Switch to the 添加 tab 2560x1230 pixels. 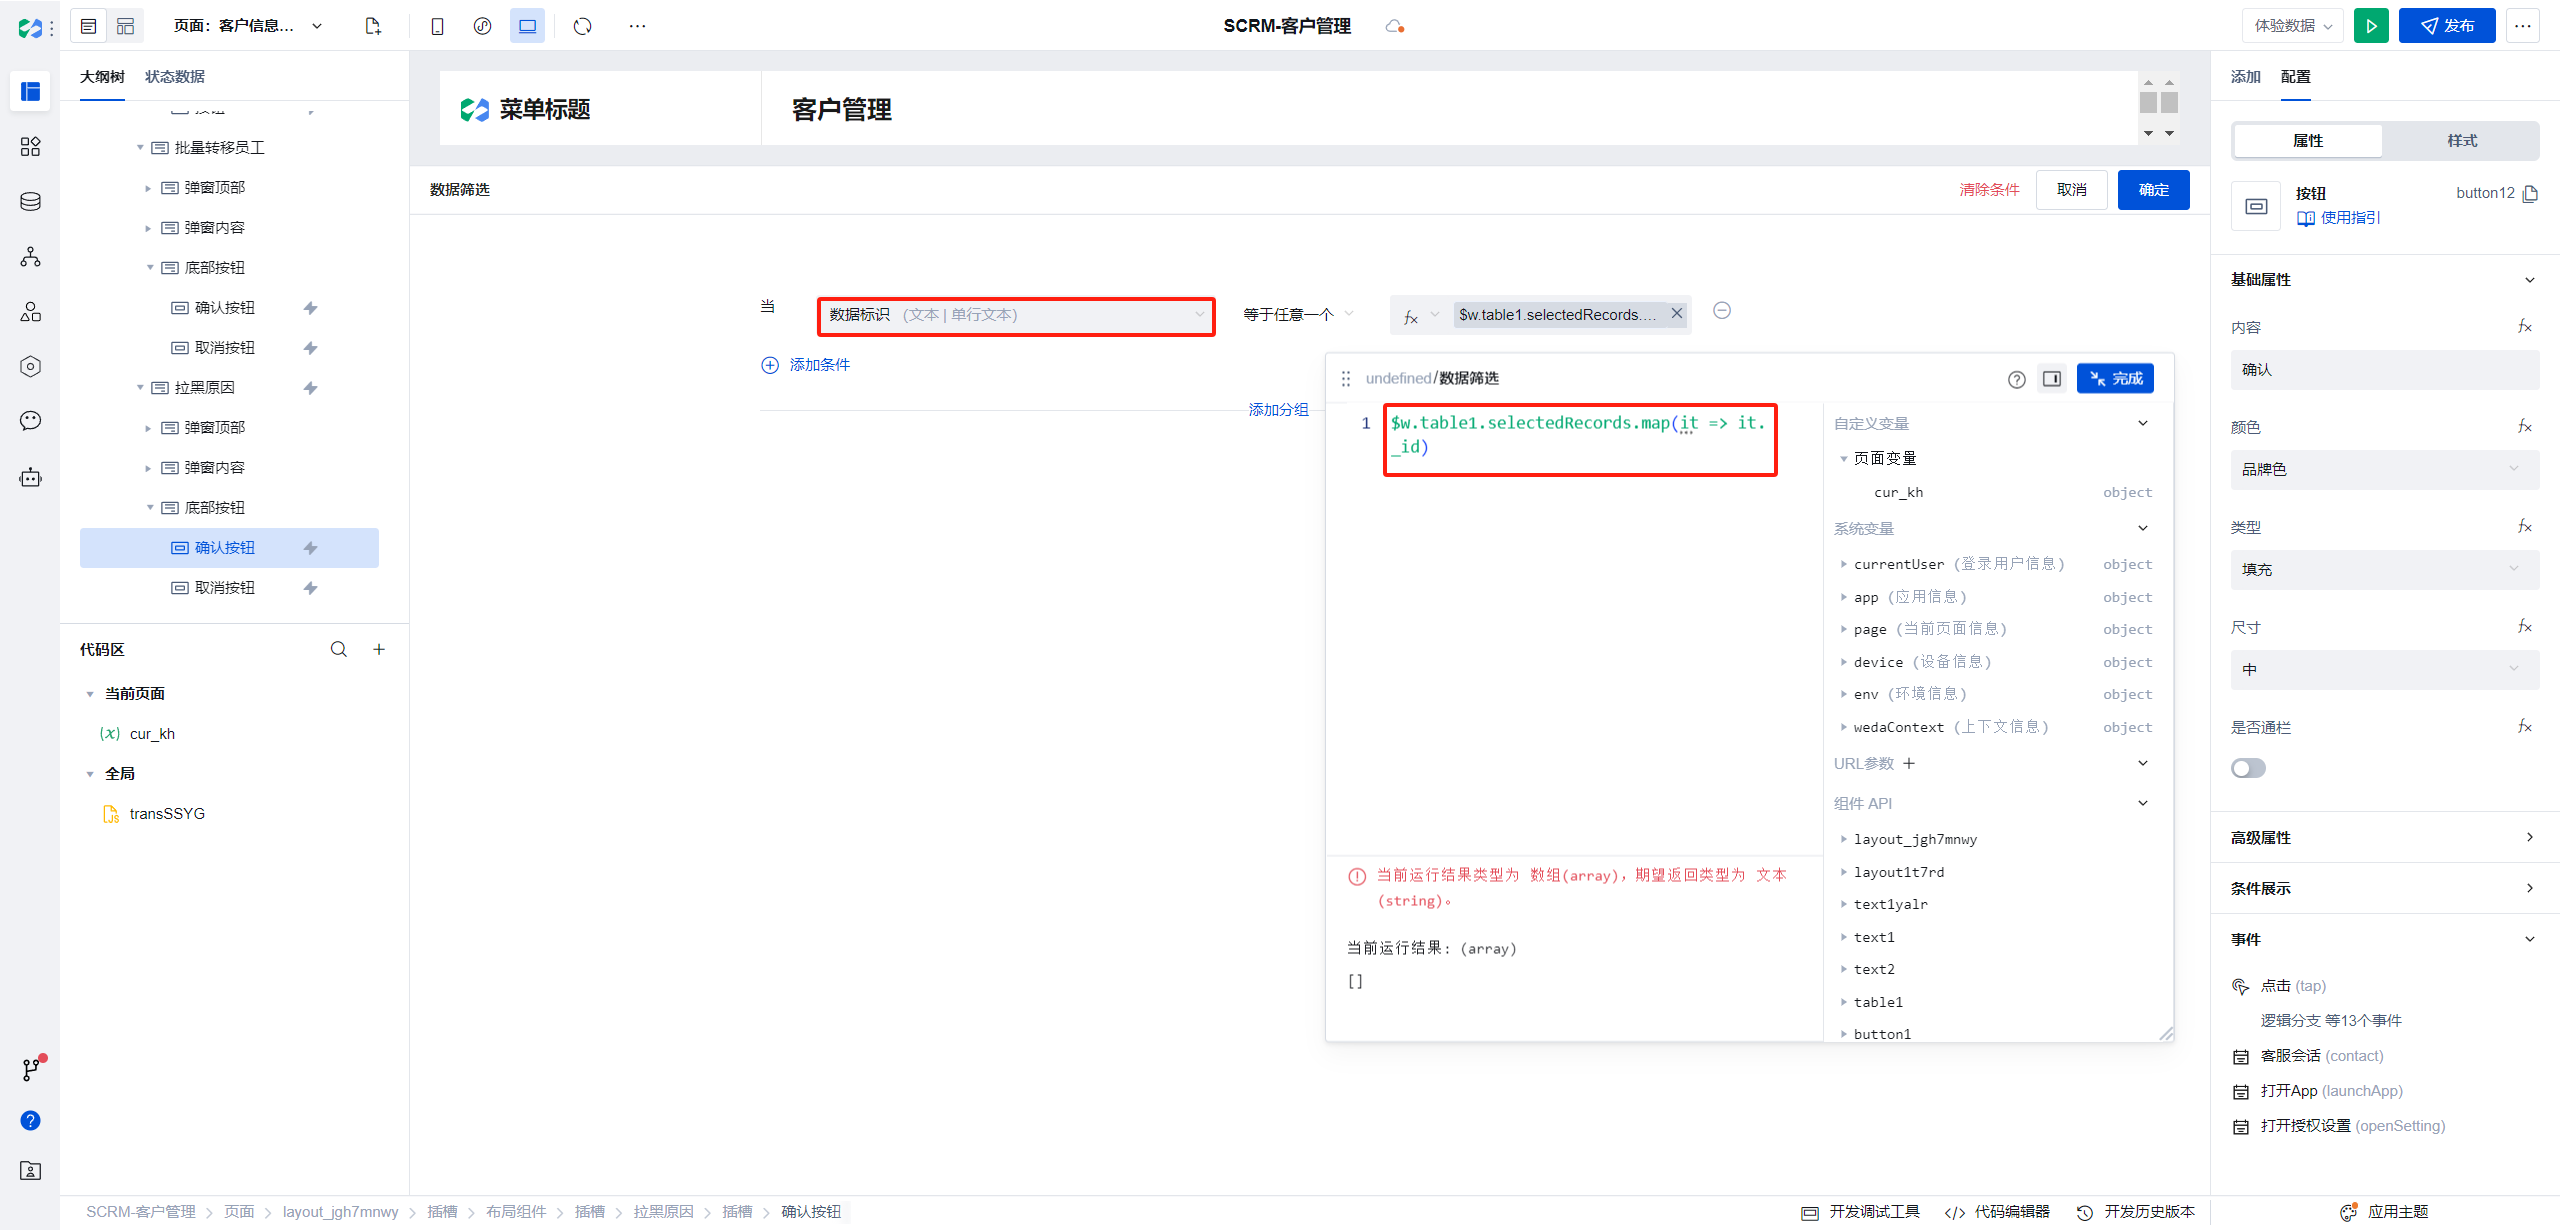2245,77
